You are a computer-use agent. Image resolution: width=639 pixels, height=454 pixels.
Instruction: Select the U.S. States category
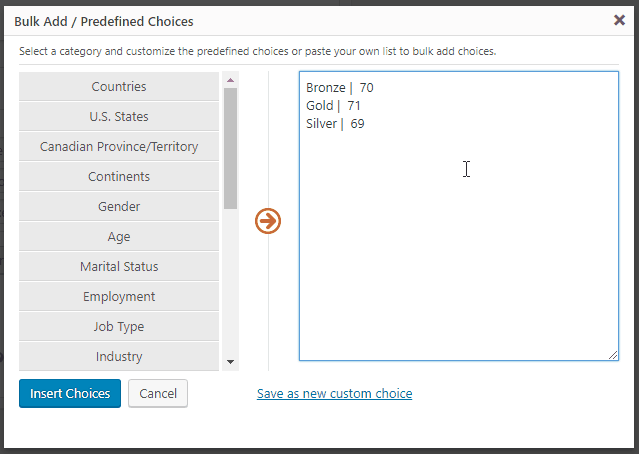click(119, 117)
